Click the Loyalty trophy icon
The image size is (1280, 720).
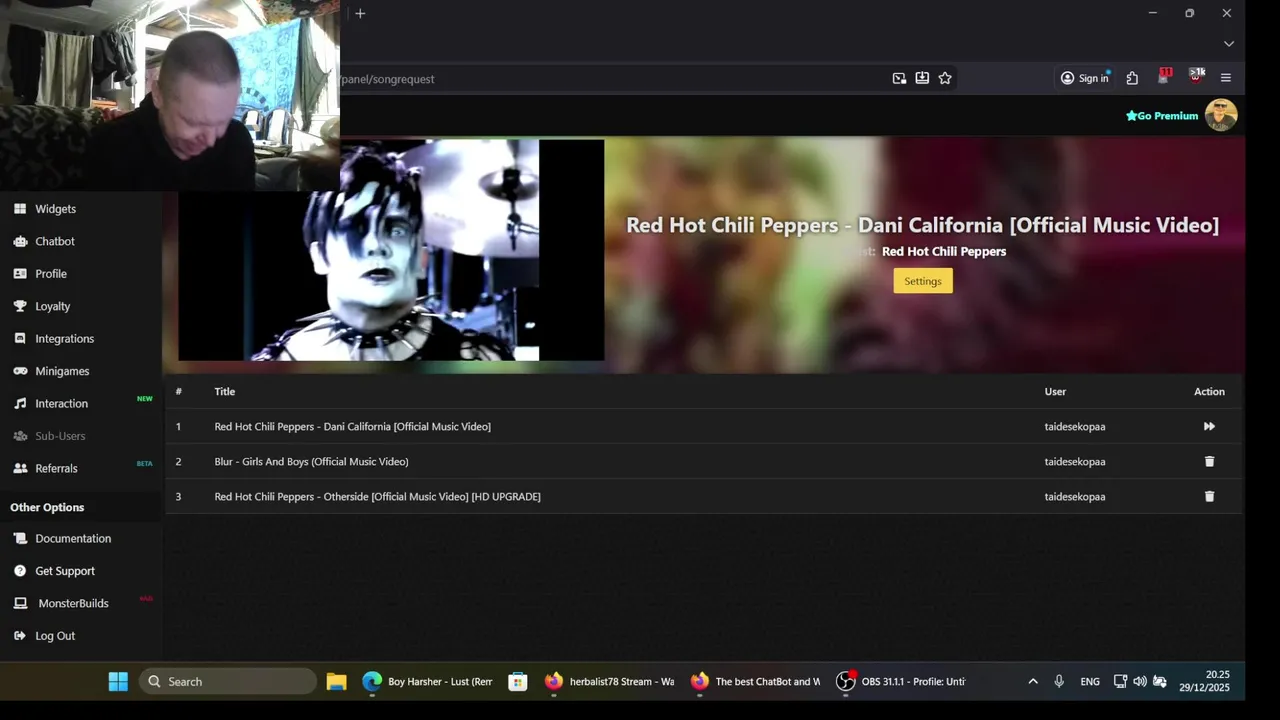20,306
